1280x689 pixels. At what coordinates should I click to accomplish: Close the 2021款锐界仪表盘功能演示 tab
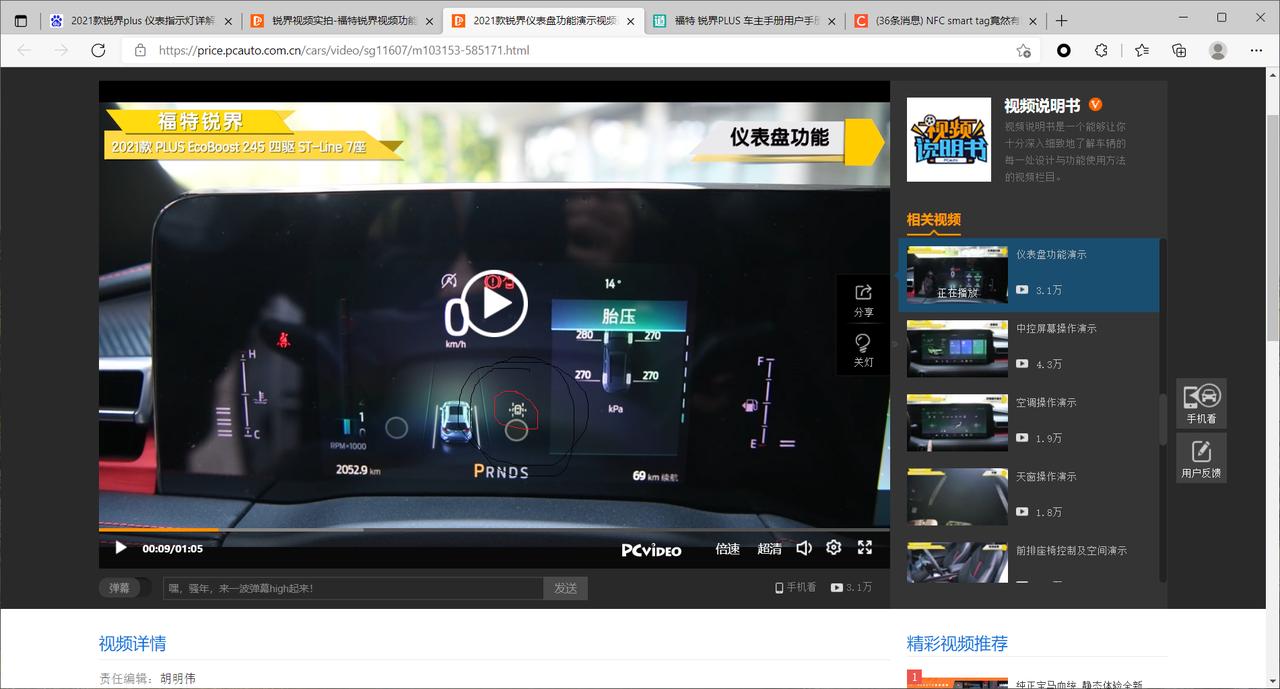tap(631, 21)
